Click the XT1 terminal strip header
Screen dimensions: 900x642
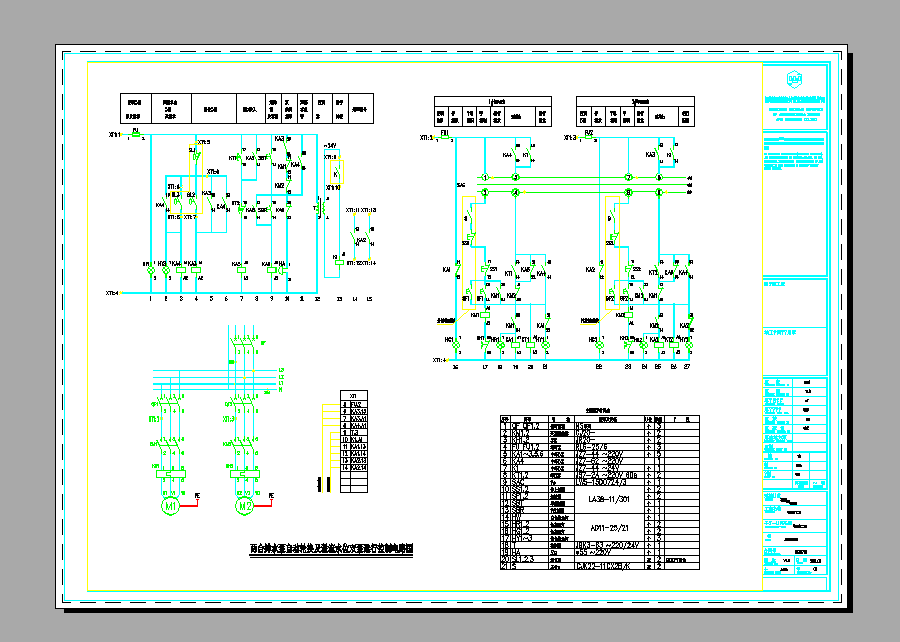354,396
